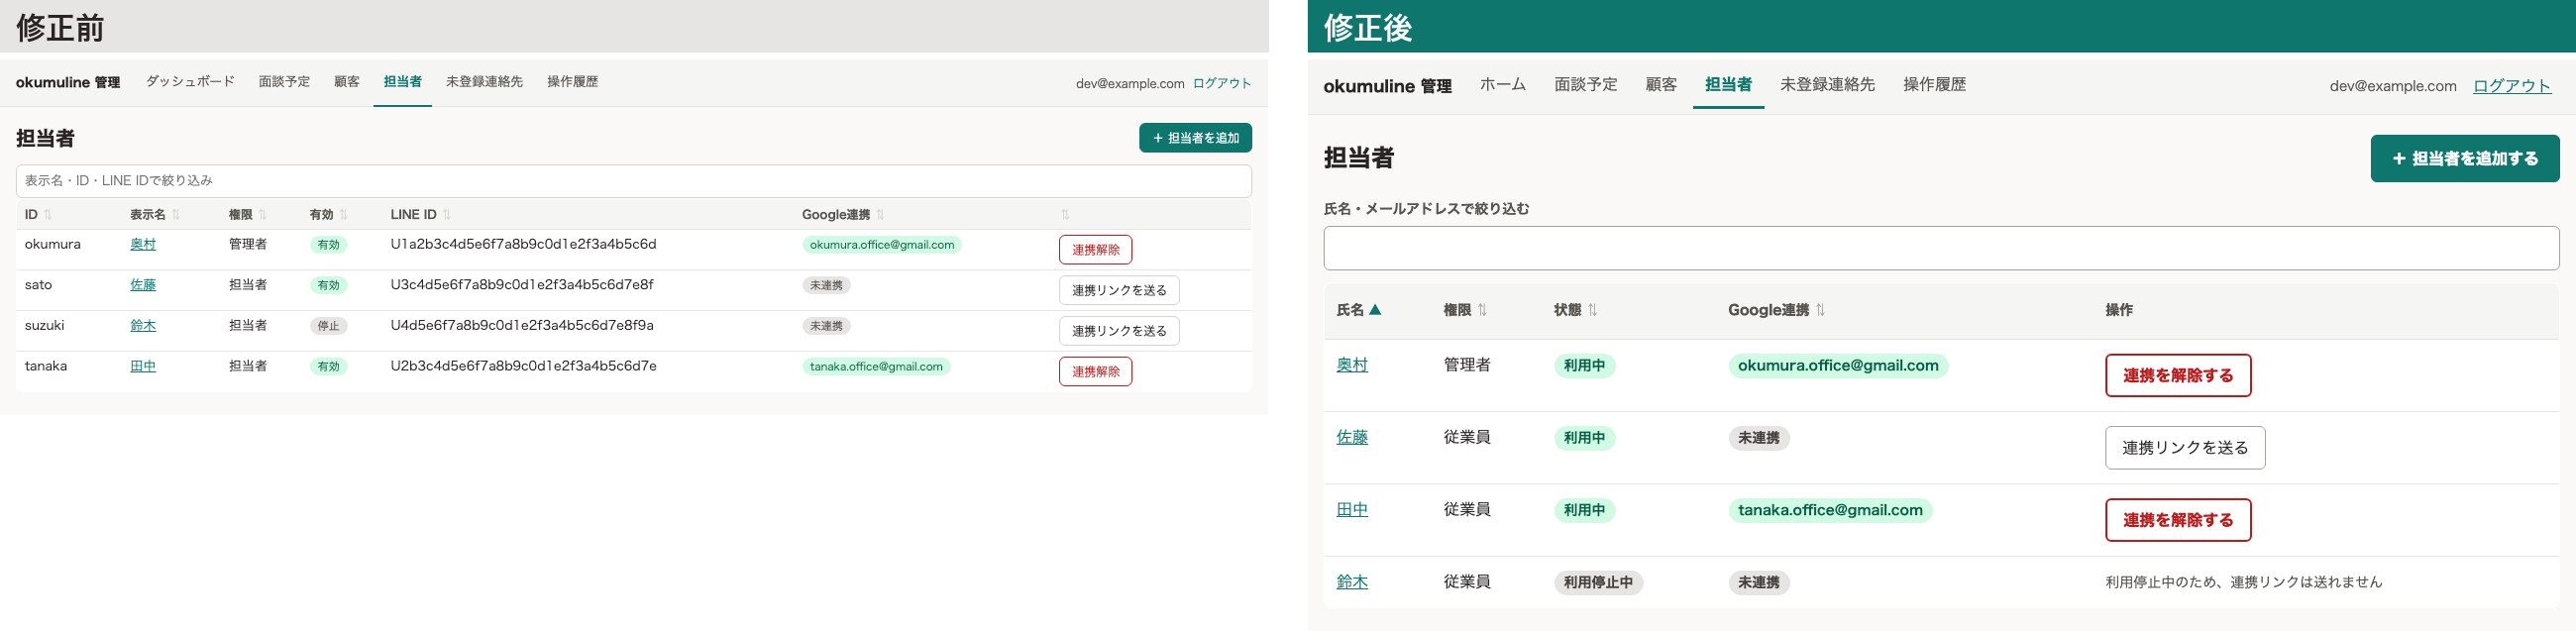Focus the 表示名・ID・LINE ID filter field
2576x631 pixels.
pyautogui.click(x=634, y=181)
